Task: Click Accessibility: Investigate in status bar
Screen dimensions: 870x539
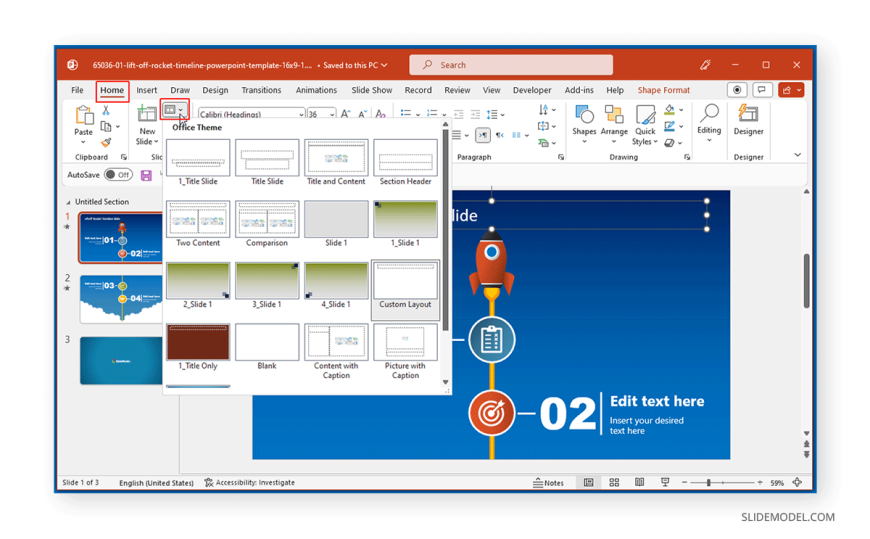Action: tap(249, 483)
